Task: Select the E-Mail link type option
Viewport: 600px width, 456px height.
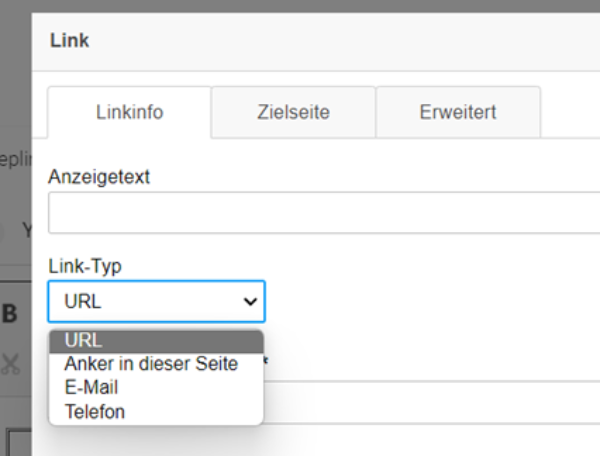Action: [x=91, y=388]
